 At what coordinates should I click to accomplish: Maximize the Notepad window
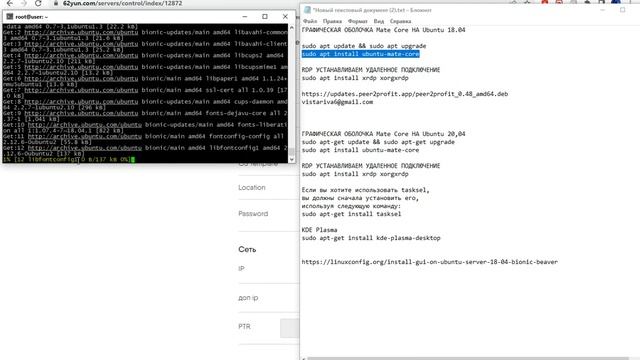622,10
